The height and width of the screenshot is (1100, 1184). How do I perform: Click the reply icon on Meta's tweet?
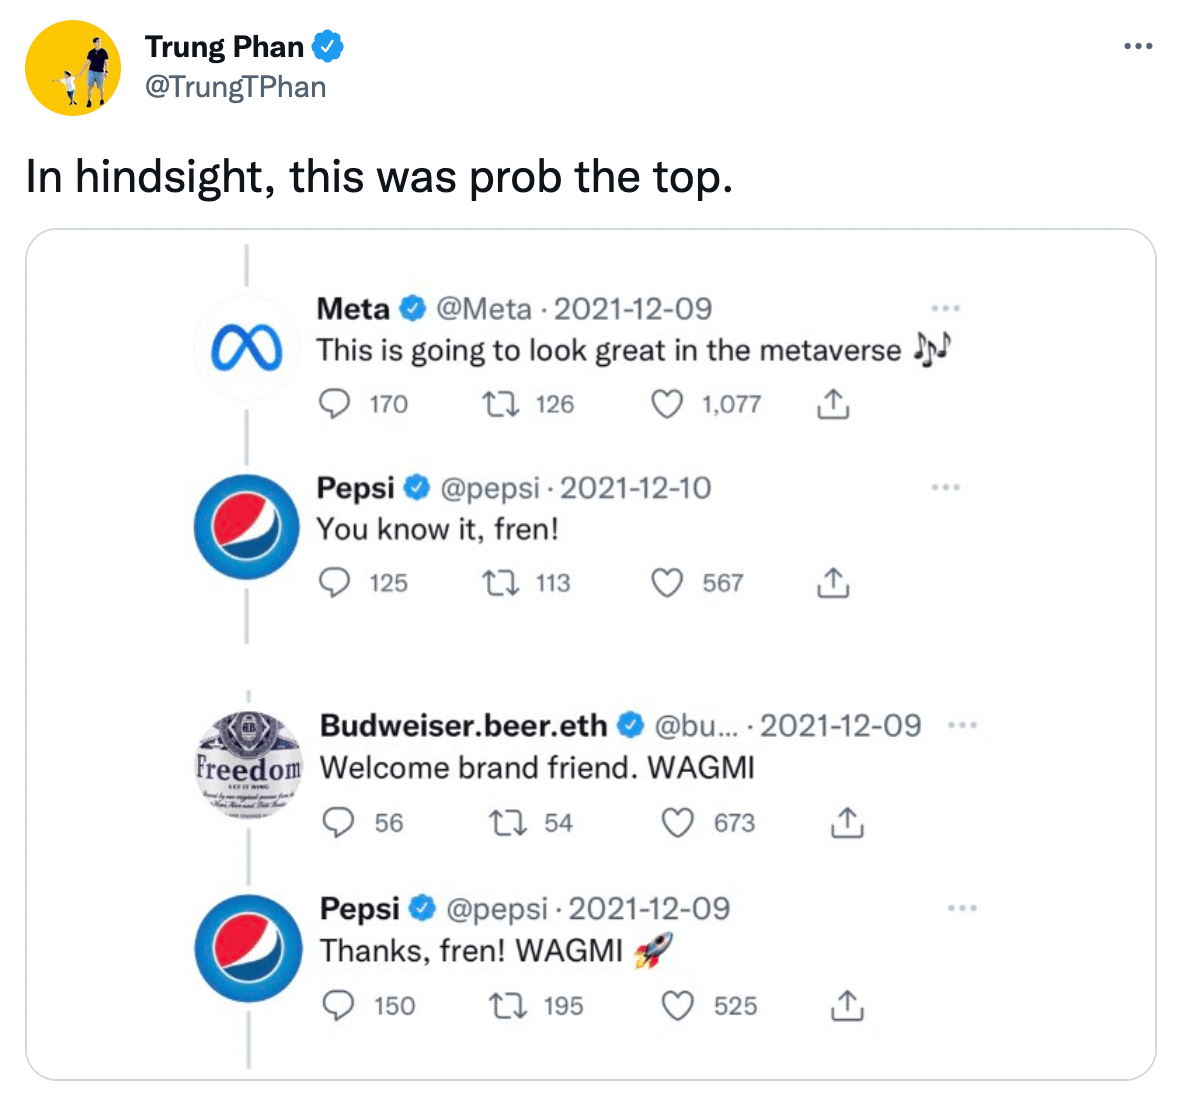pos(334,404)
